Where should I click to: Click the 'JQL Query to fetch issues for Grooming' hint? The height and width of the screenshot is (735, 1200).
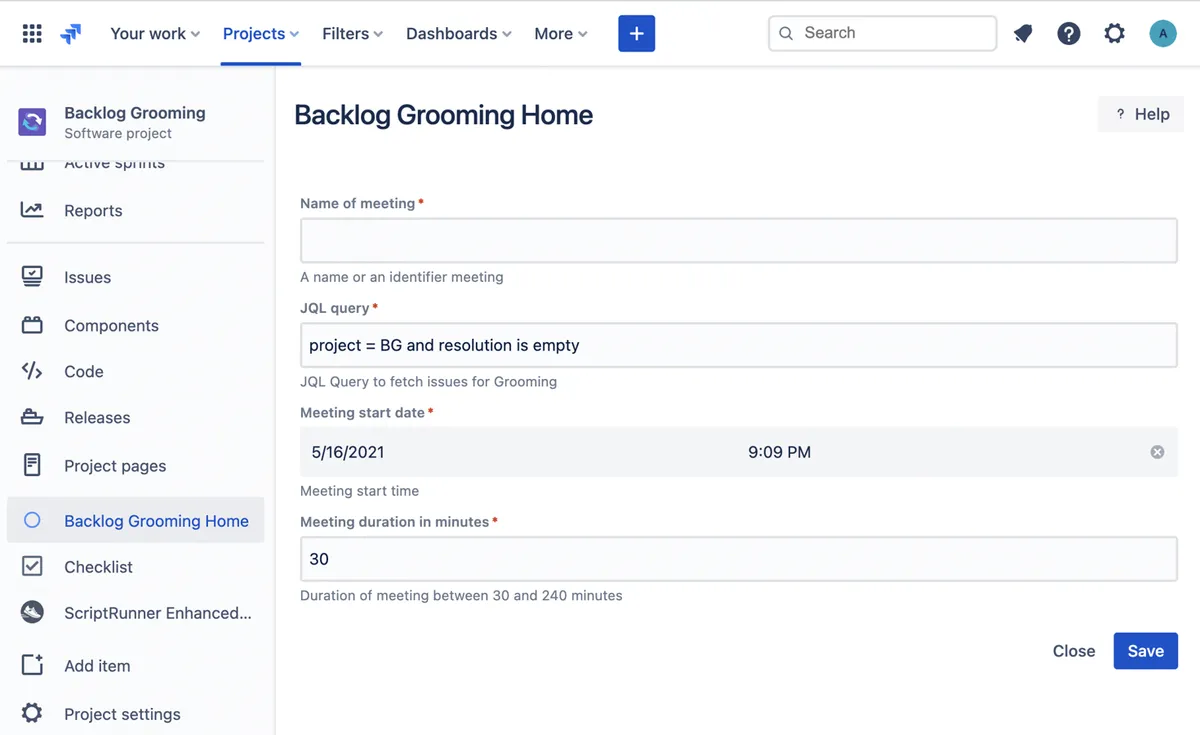(428, 381)
